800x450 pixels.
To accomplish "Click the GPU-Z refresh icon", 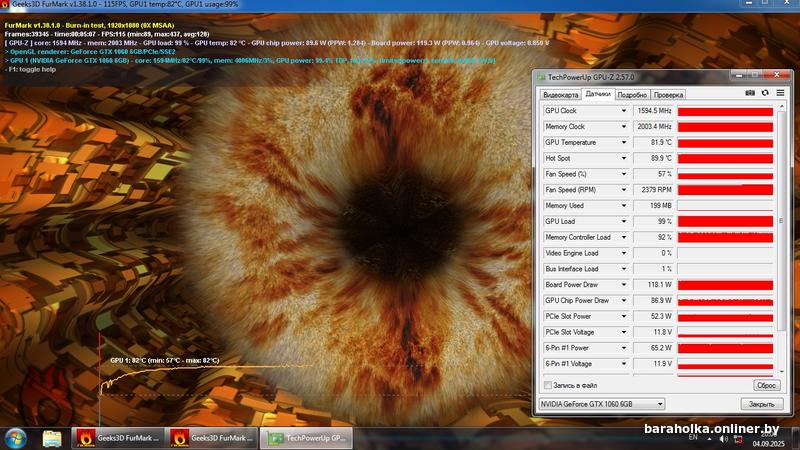I will (765, 93).
